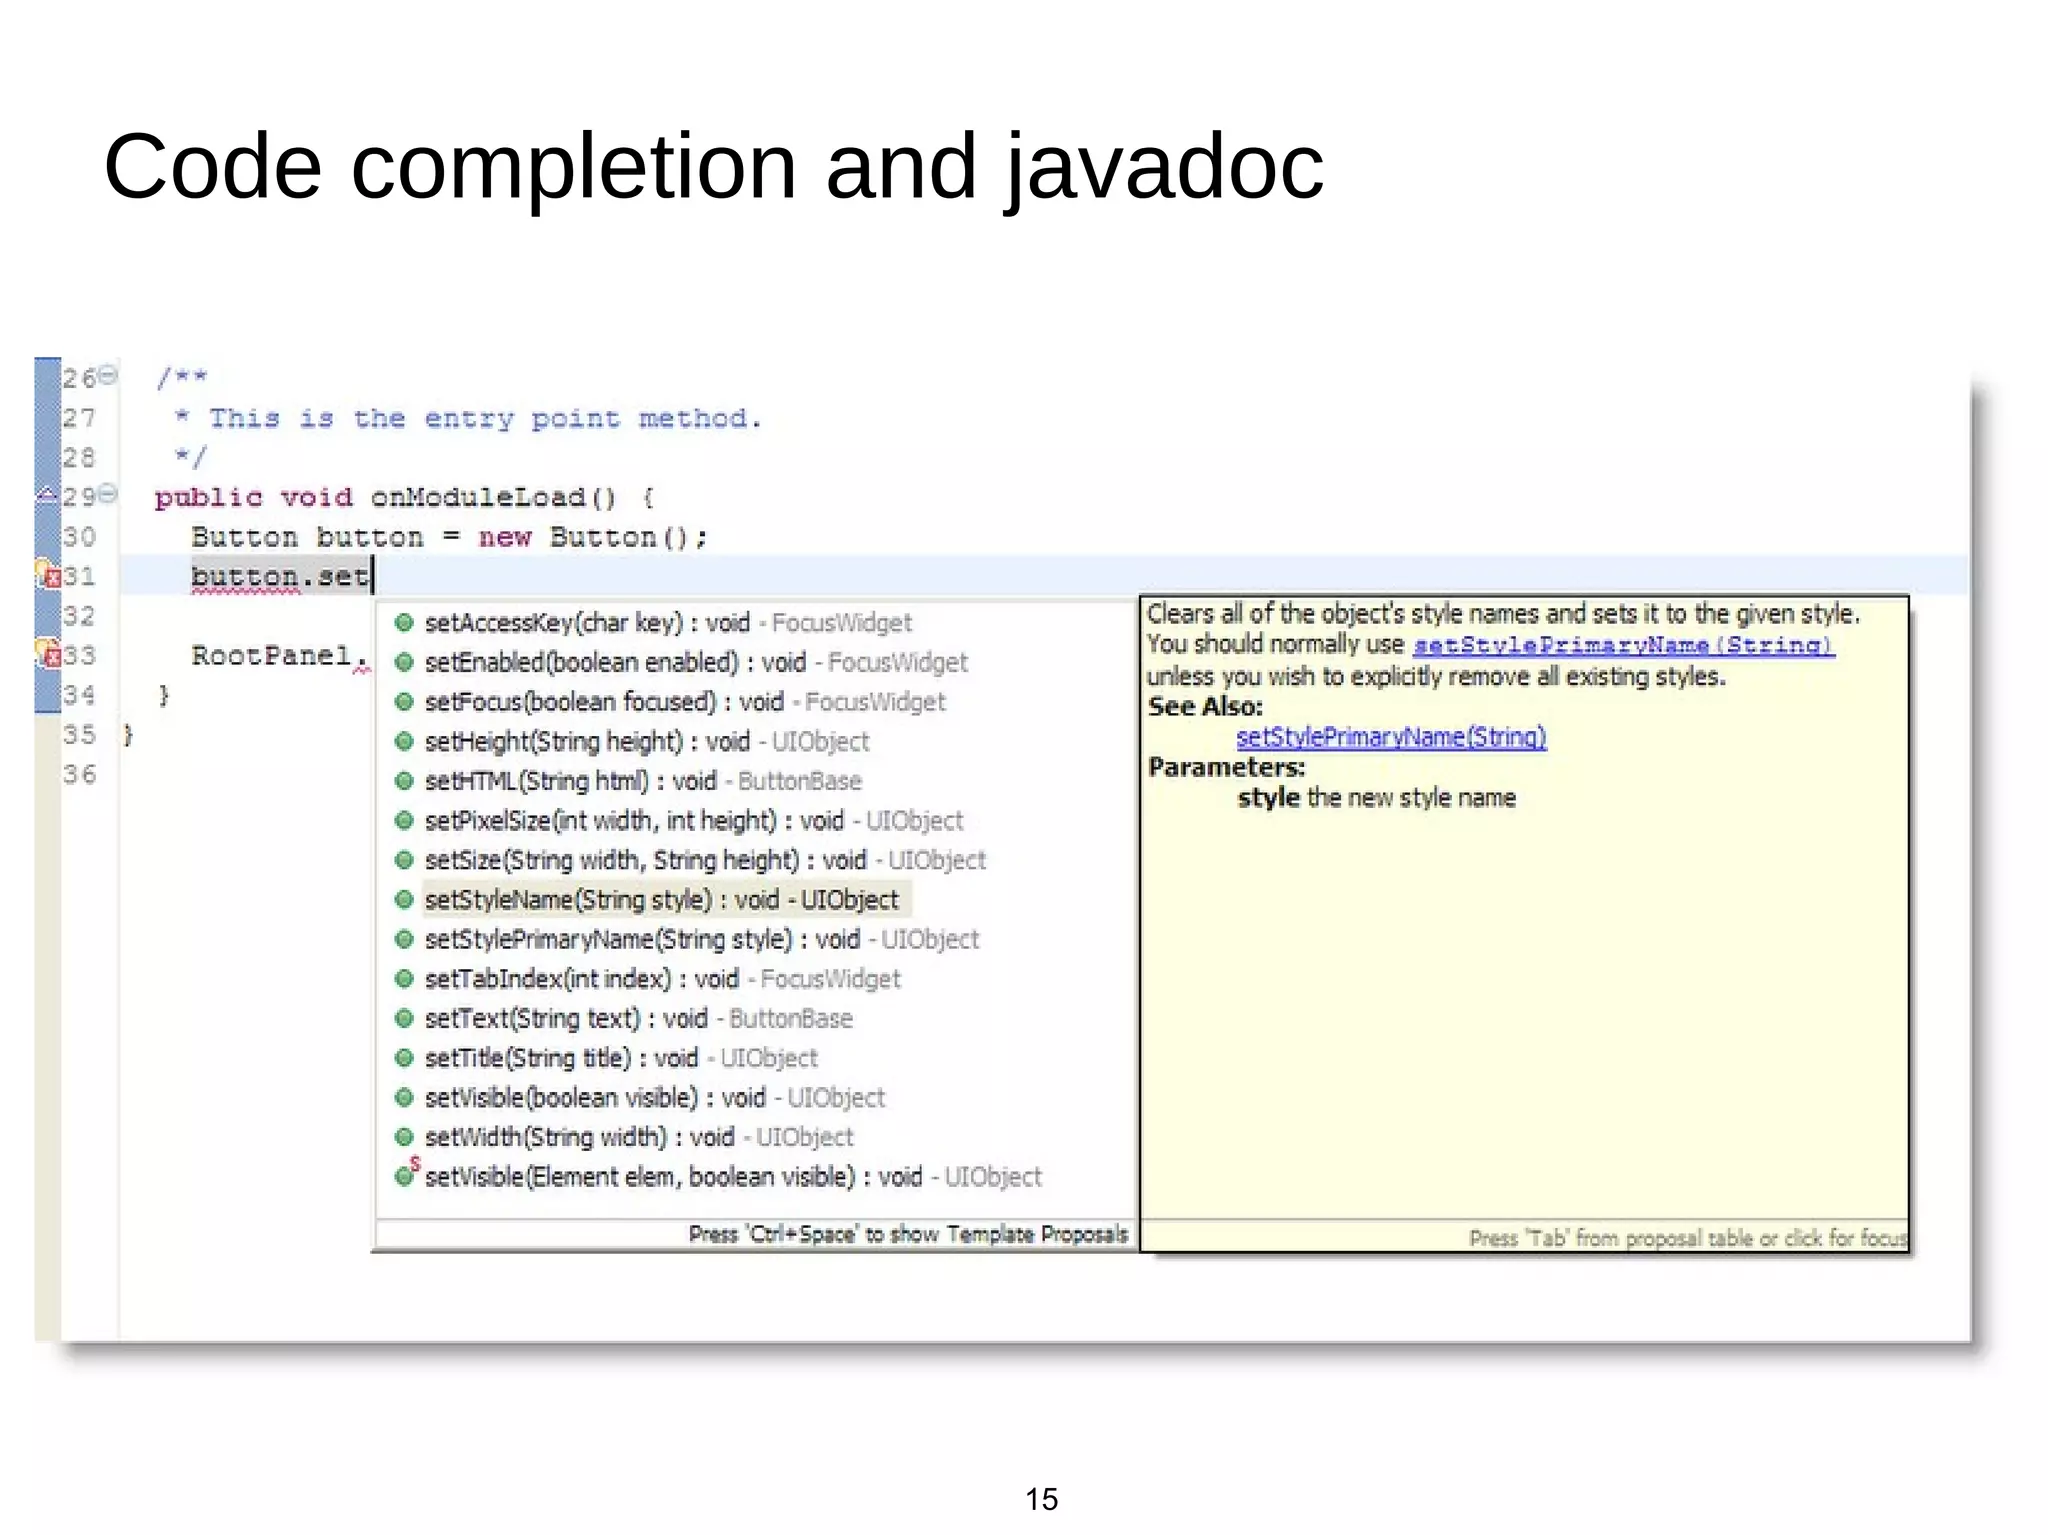Click the green icon beside setEnabled proposal
The height and width of the screenshot is (1535, 2048).
coord(404,663)
